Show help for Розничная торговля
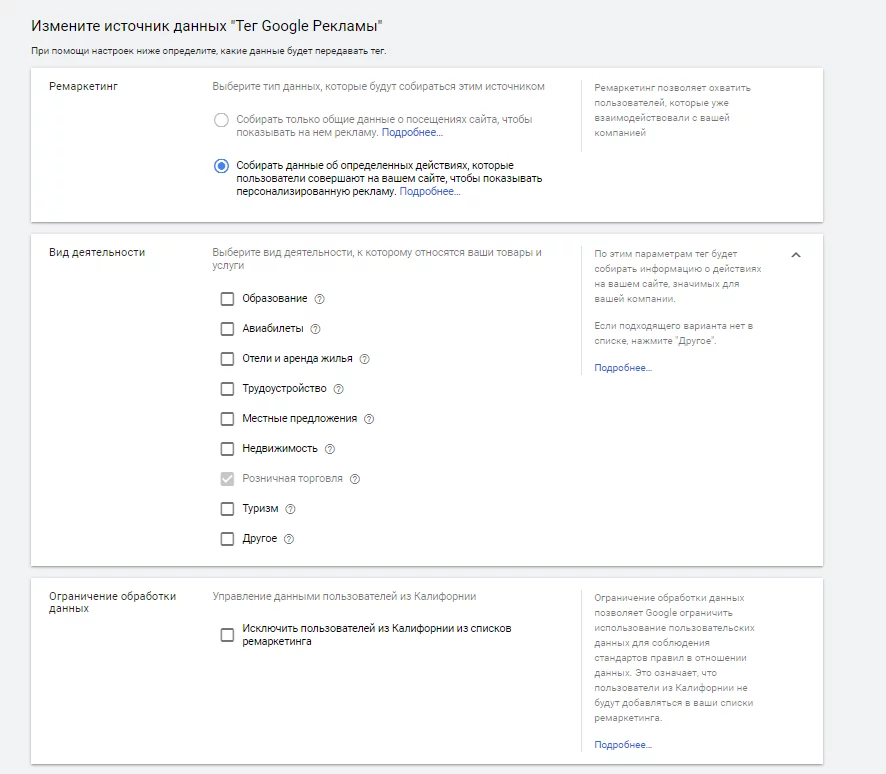886x774 pixels. coord(355,479)
